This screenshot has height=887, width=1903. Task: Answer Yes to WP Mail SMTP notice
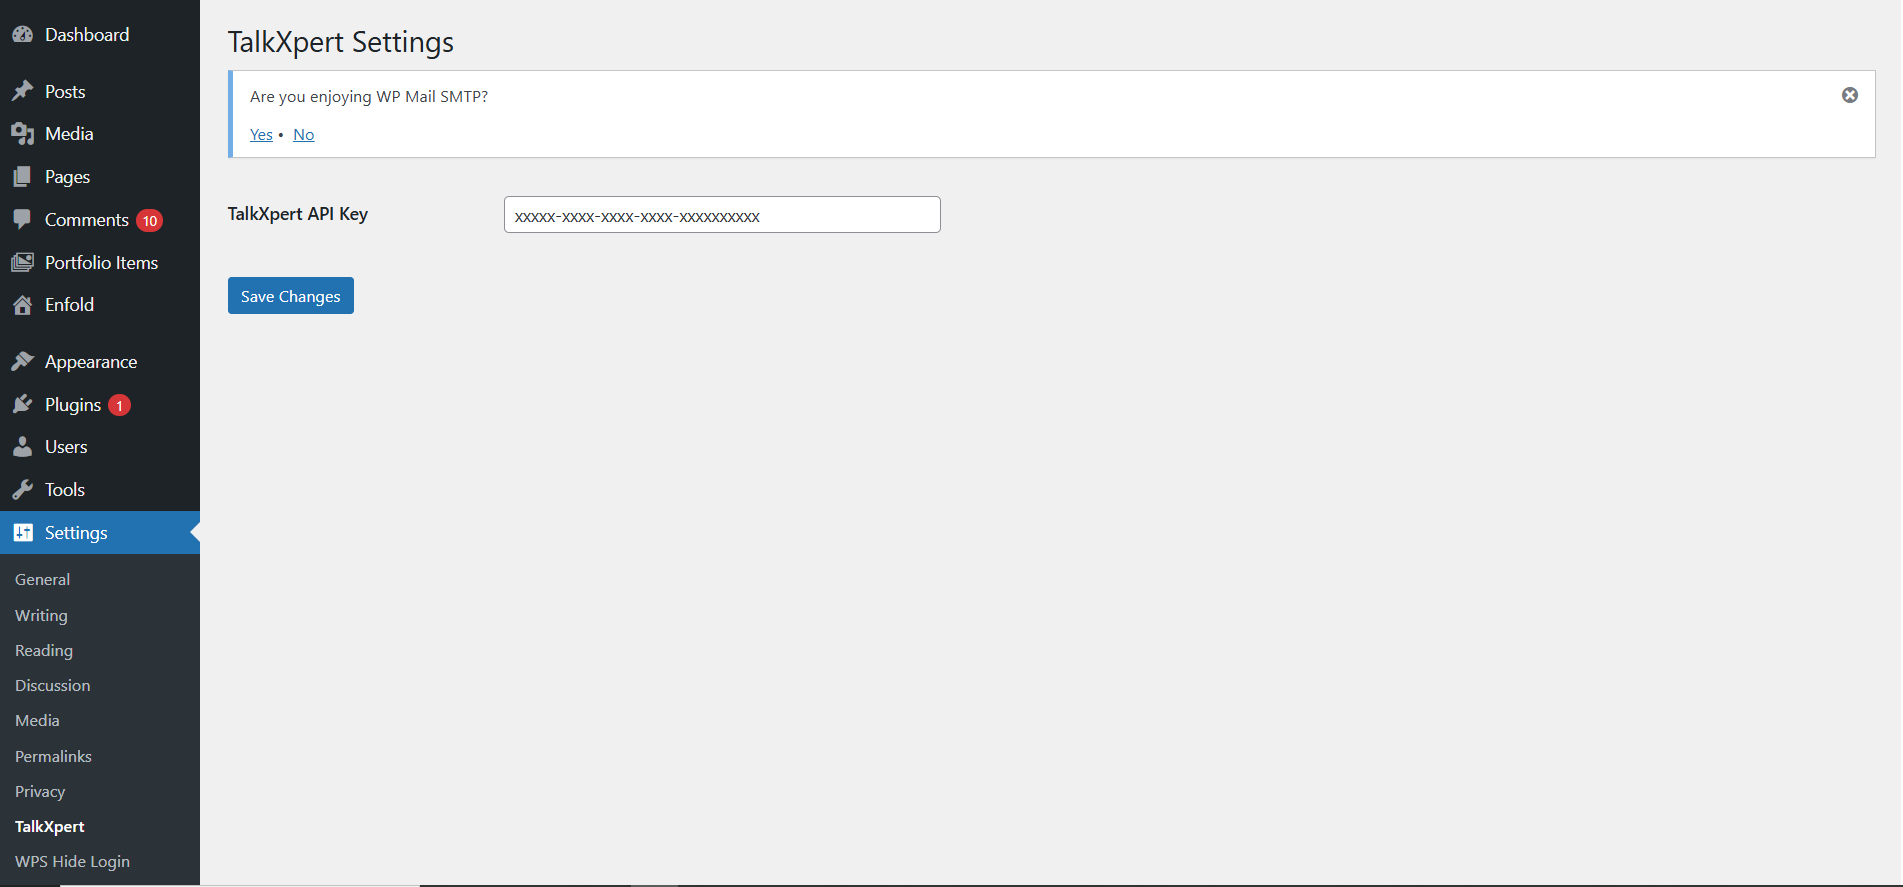(x=261, y=134)
